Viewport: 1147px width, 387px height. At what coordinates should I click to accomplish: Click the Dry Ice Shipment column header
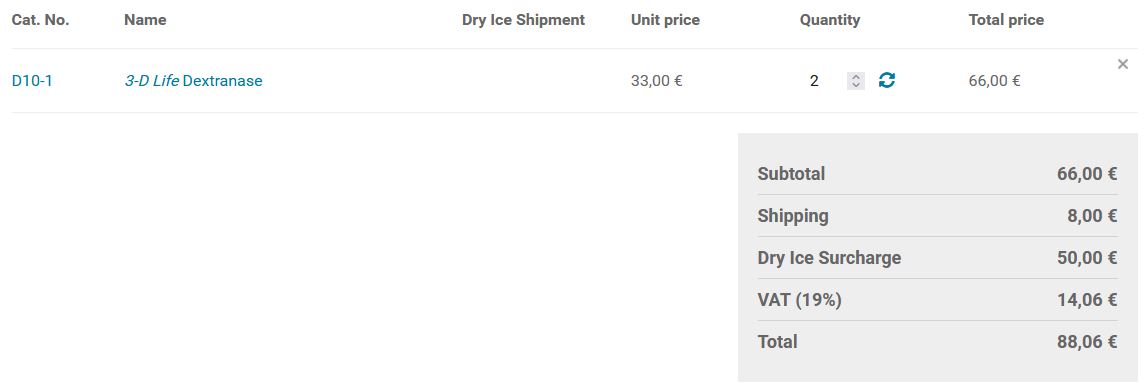(x=523, y=20)
